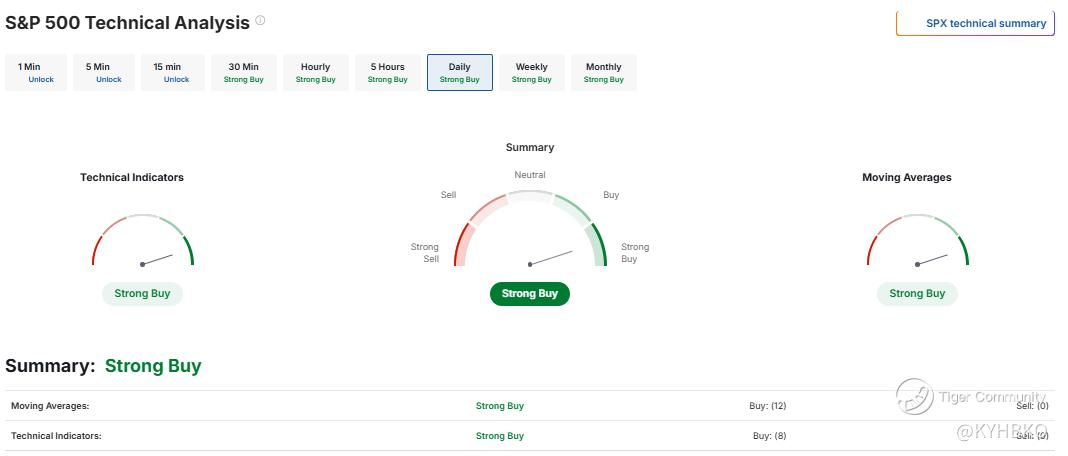
Task: Click the Strong Sell label on Summary gauge
Action: [424, 253]
